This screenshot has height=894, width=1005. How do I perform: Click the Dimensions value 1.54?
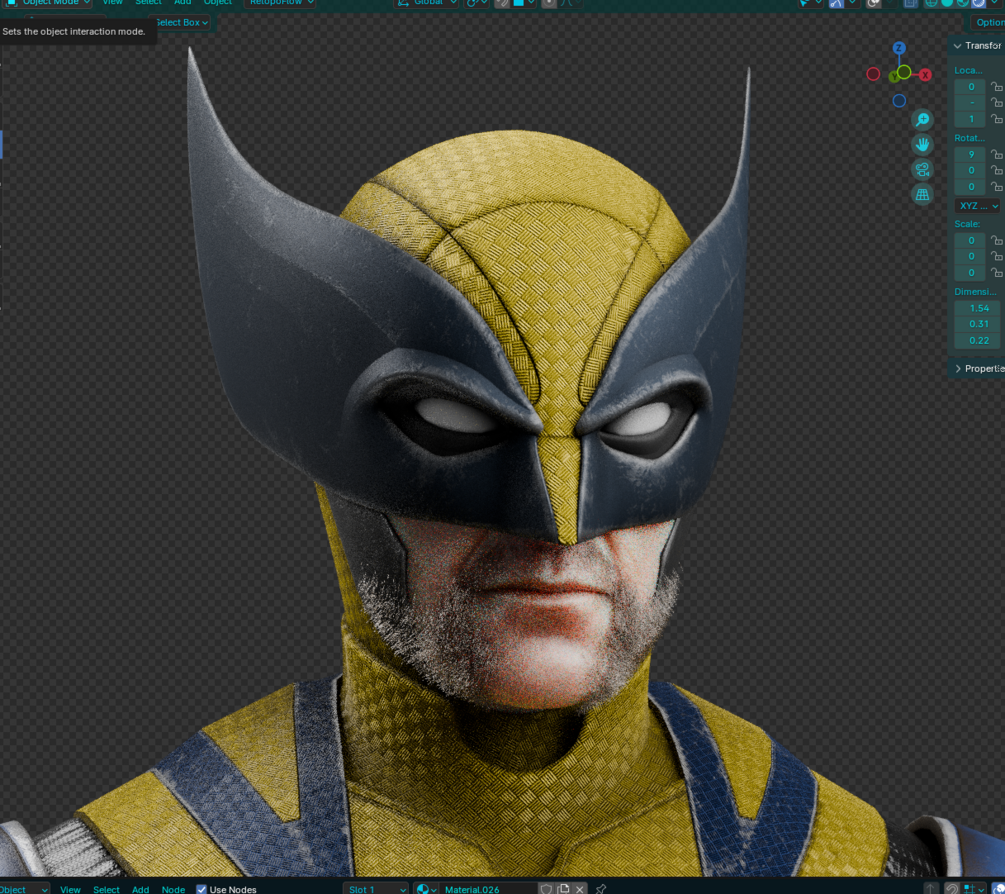coord(977,308)
